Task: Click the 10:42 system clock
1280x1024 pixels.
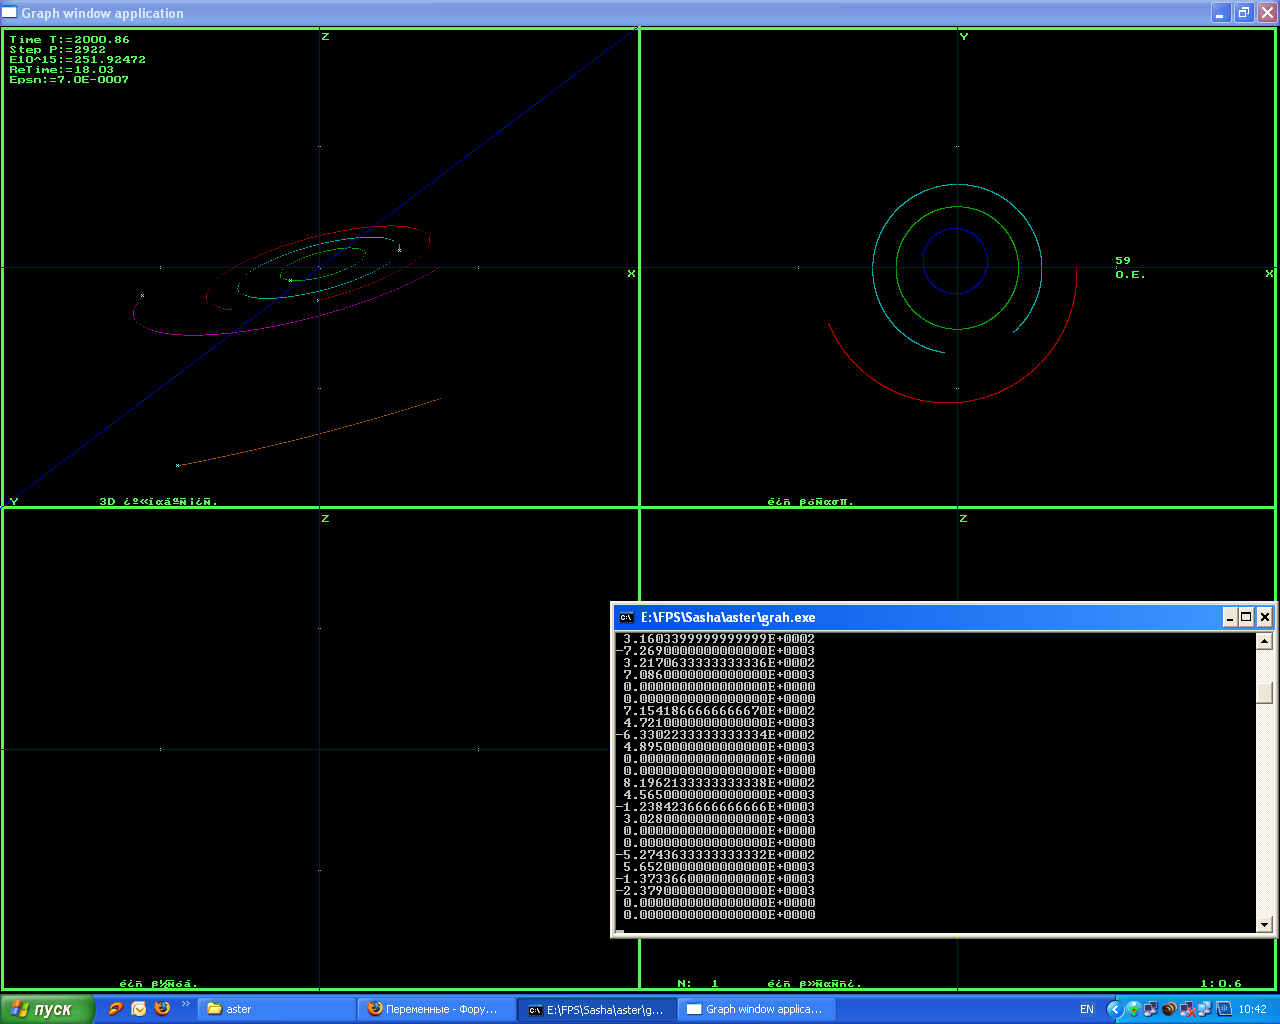Action: coord(1252,1009)
